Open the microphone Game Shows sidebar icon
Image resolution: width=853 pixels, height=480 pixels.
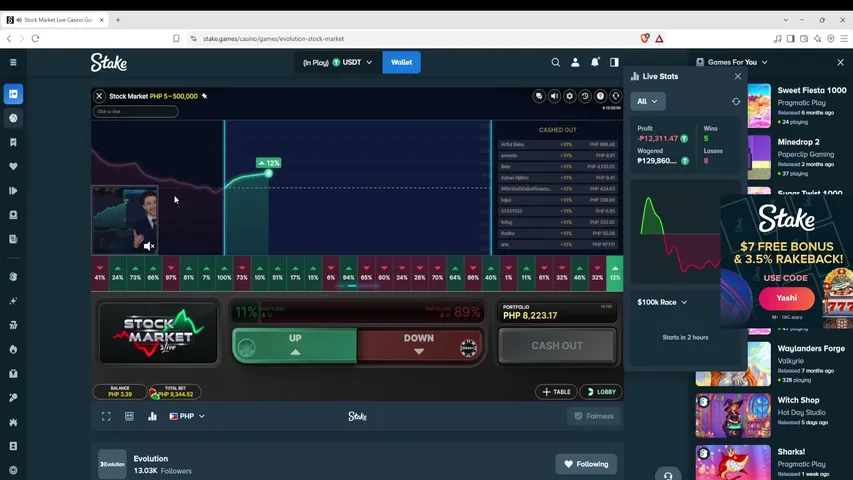[x=13, y=398]
